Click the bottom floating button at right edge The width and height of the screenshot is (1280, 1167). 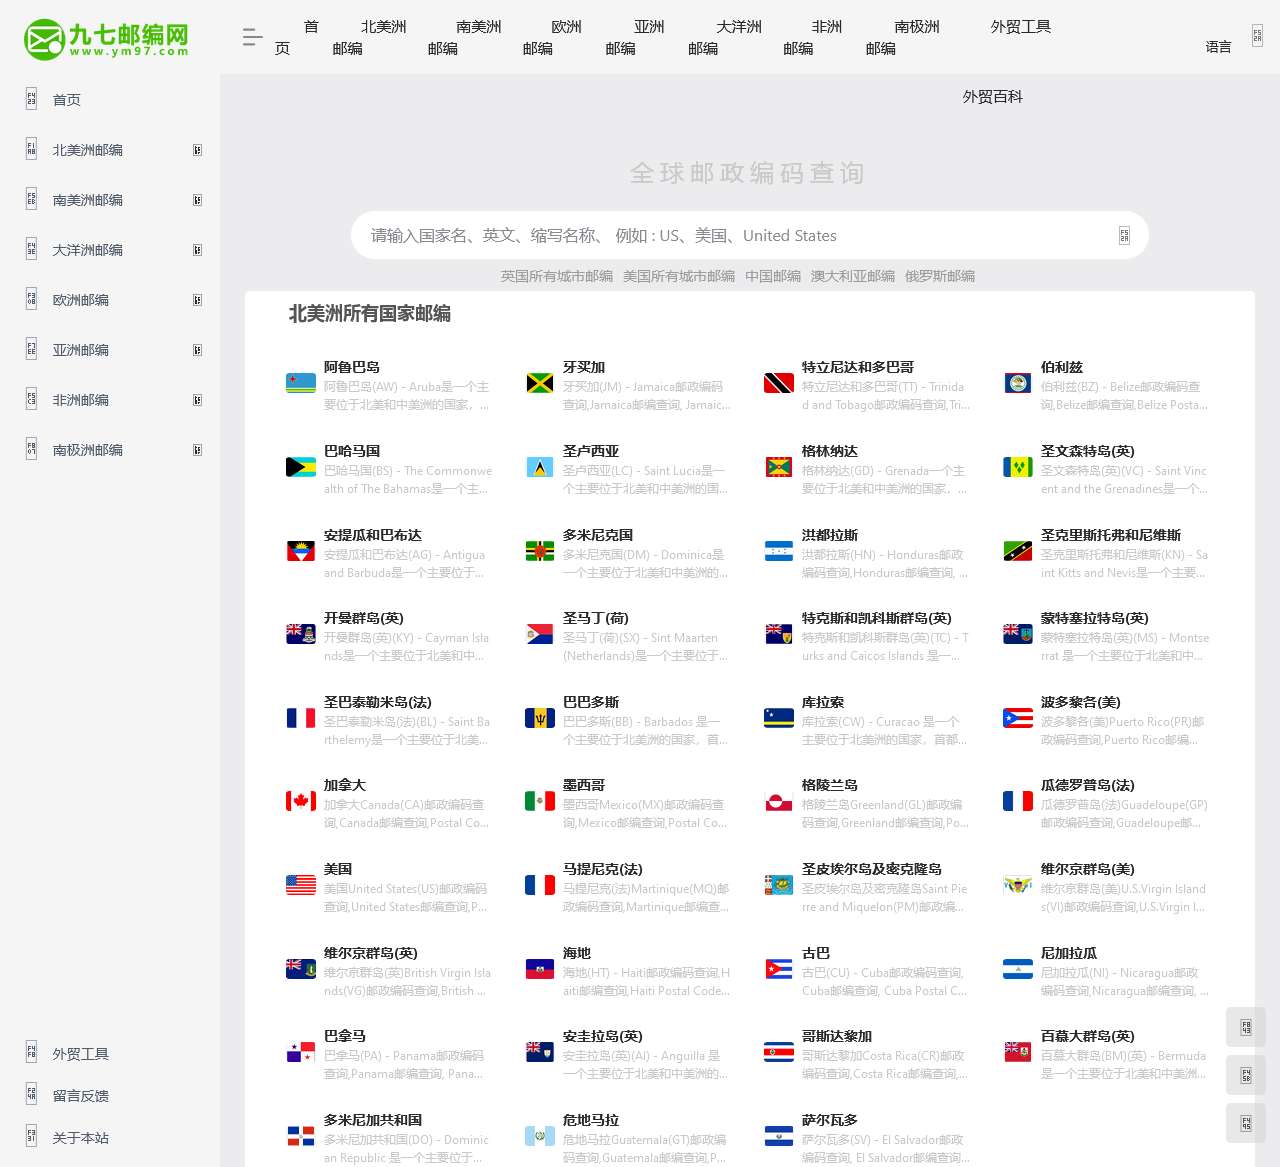coord(1246,1123)
